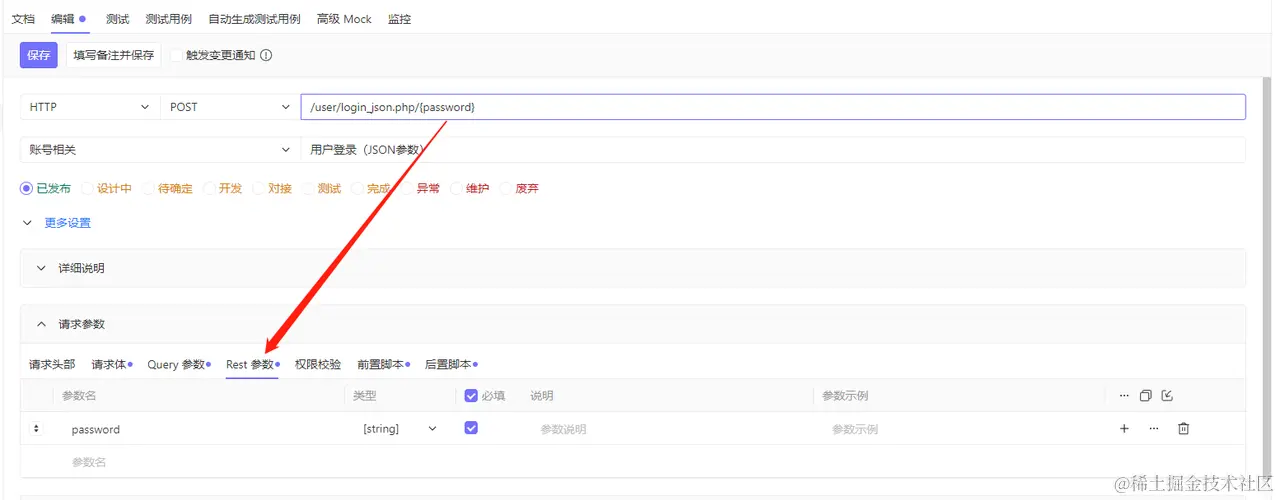This screenshot has height=500, width=1280.
Task: Open the 测试用例 tab
Action: [x=168, y=19]
